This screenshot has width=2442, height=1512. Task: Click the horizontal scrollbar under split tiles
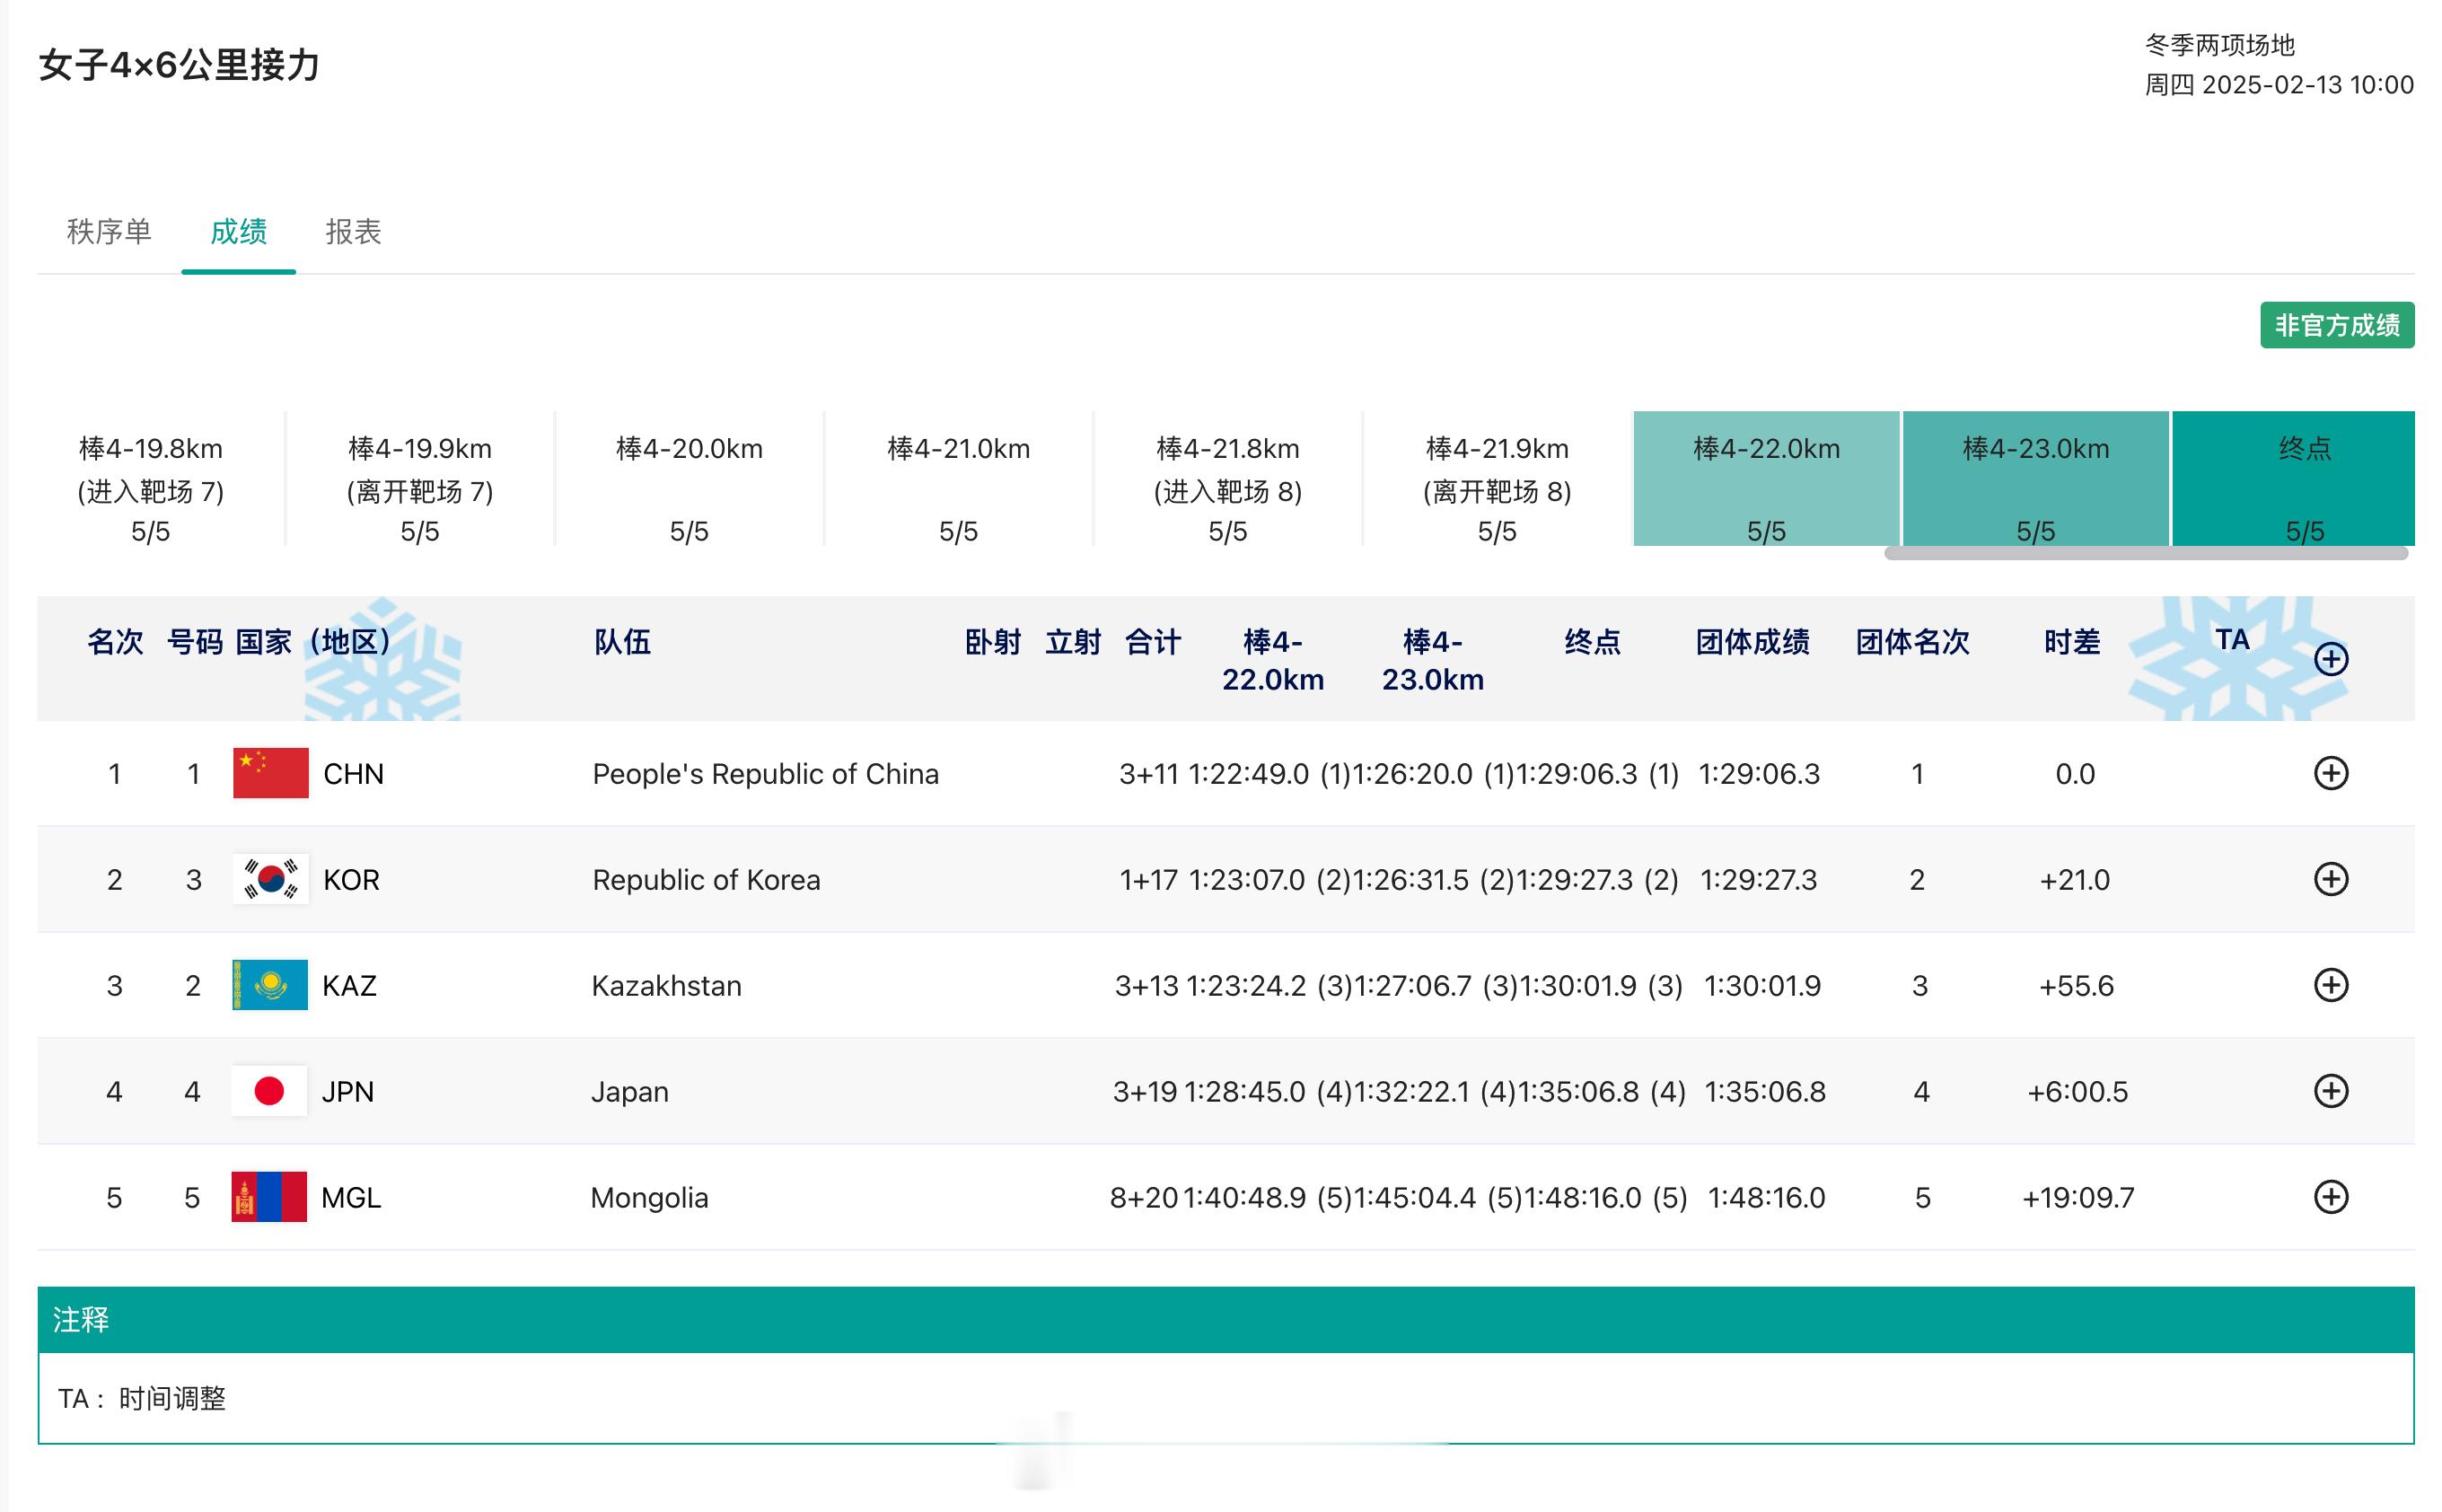point(2146,553)
